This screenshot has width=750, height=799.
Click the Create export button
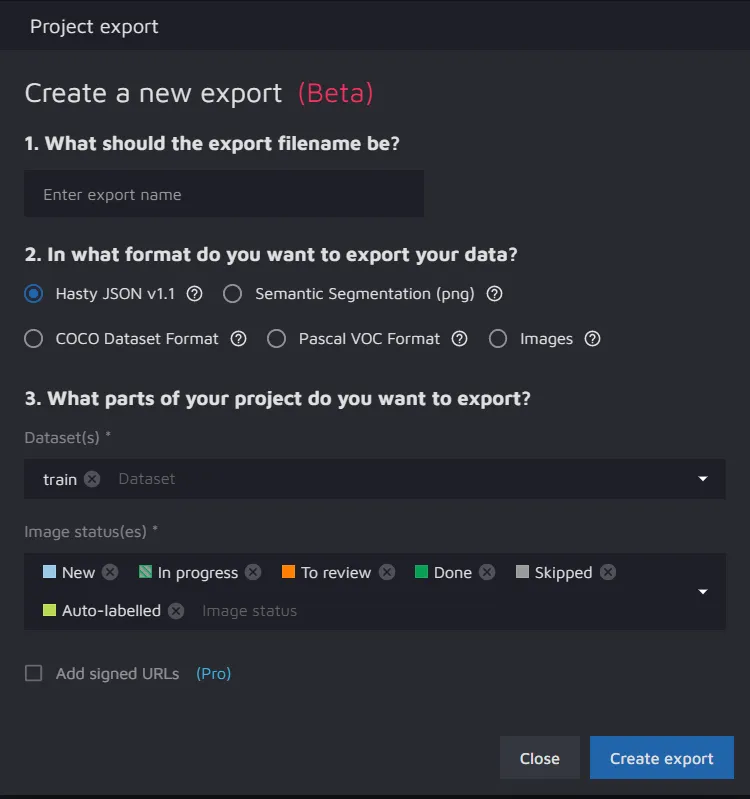click(x=661, y=758)
